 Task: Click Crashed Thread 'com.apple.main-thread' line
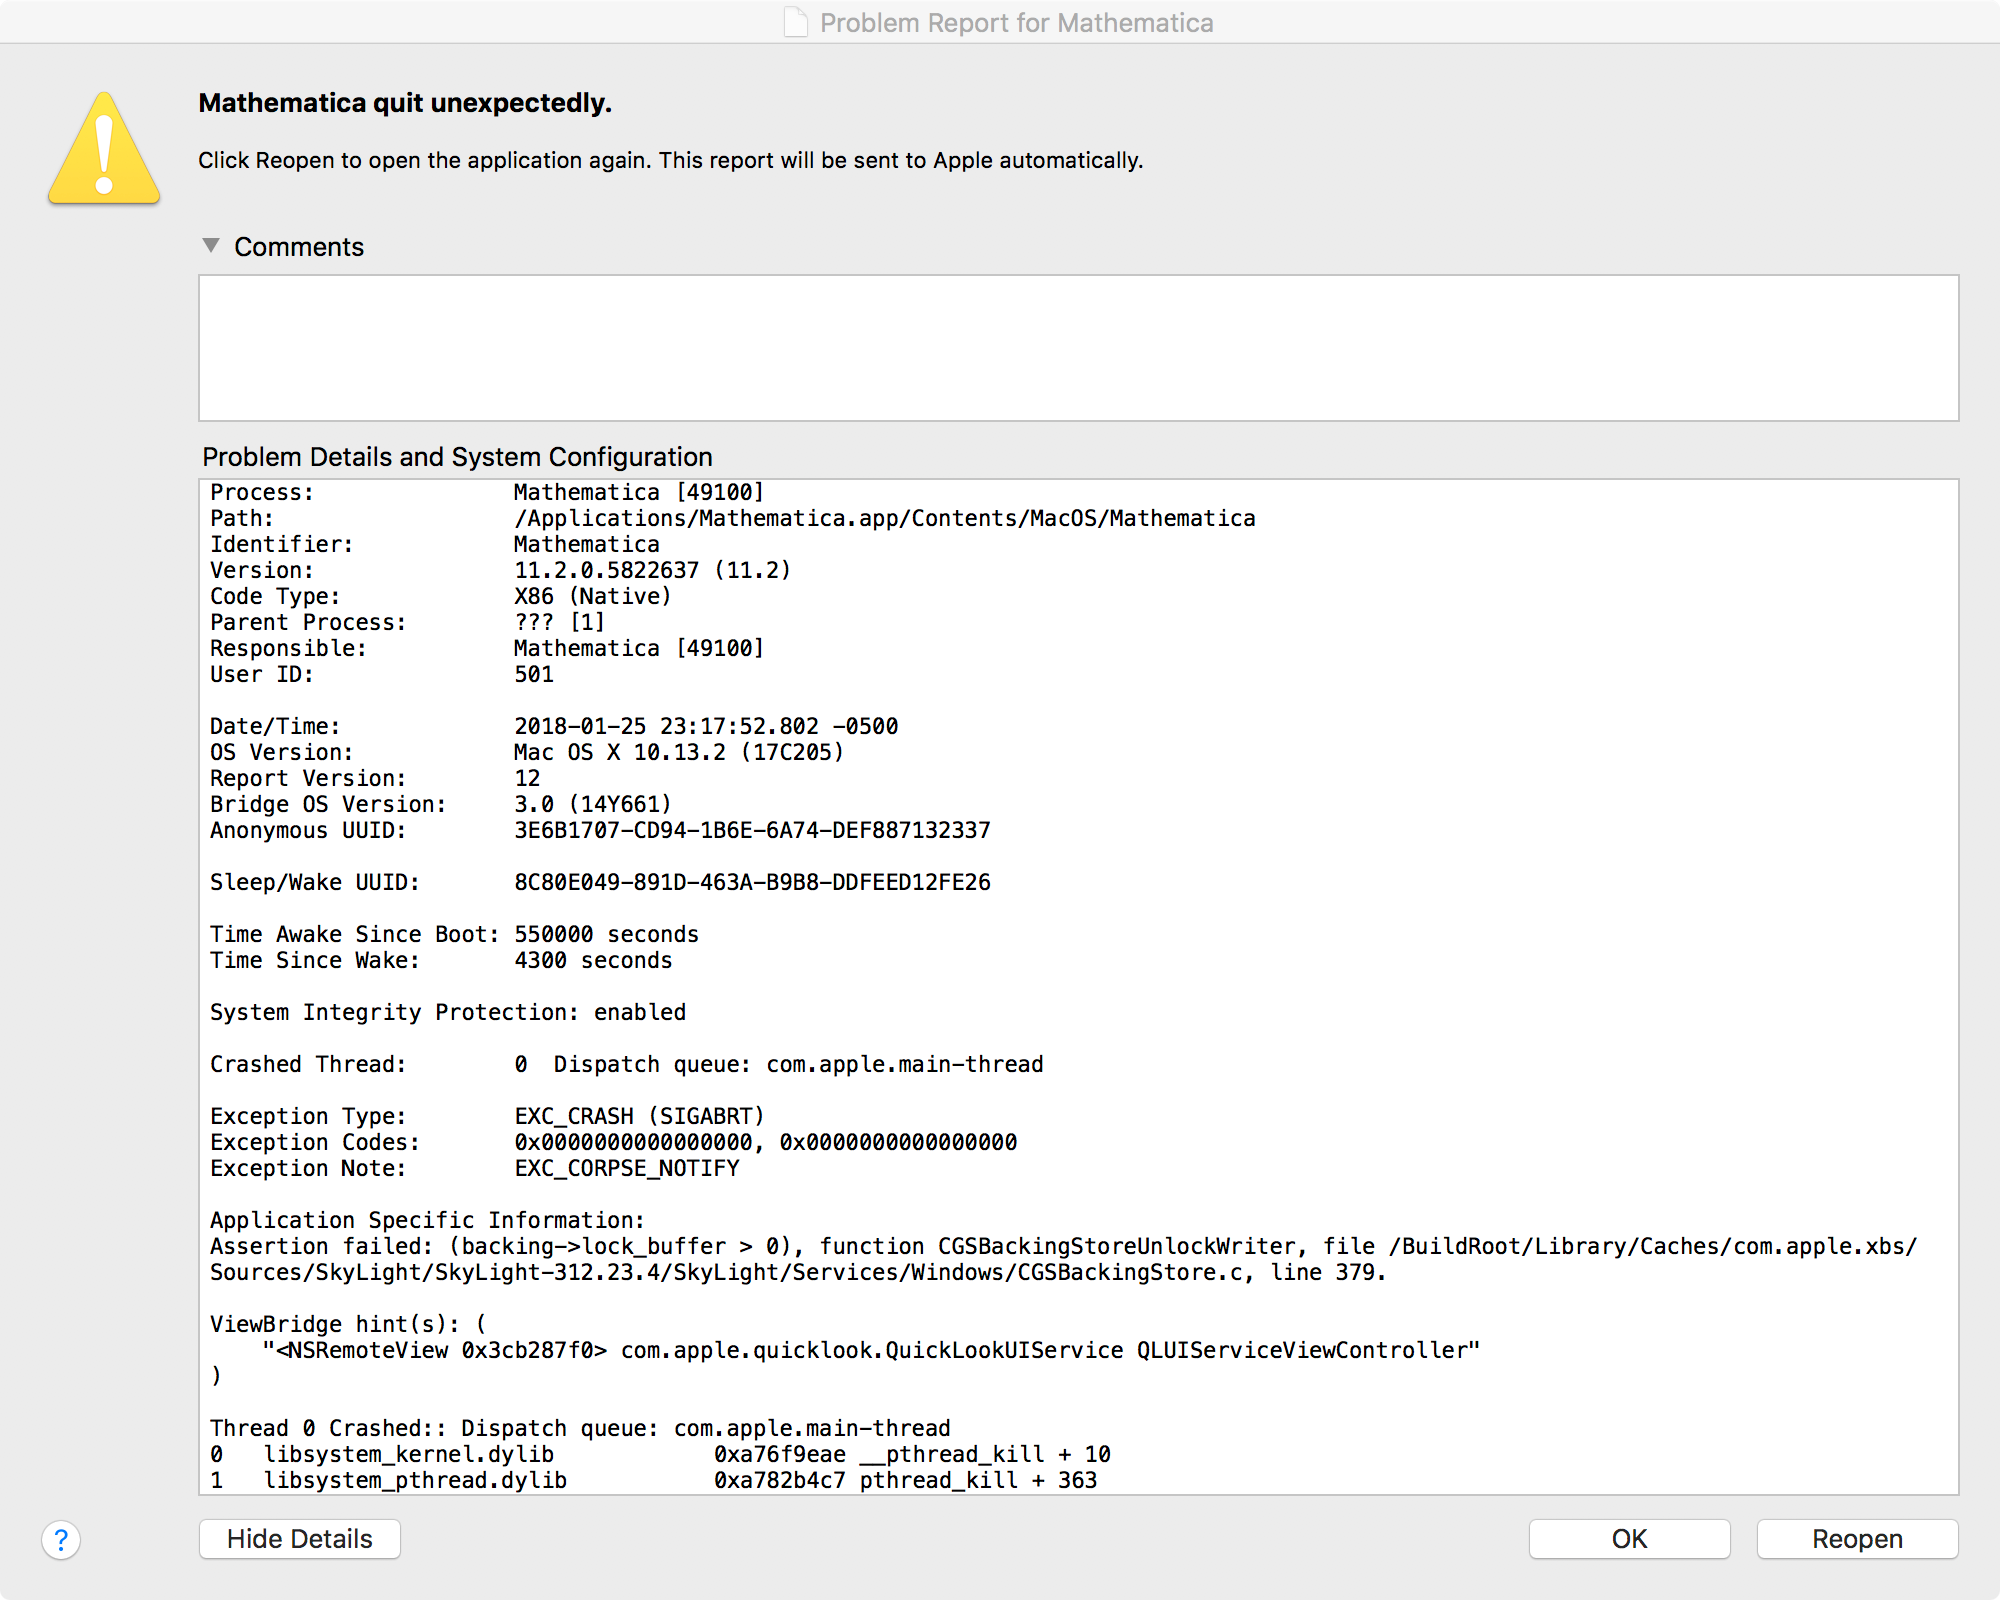coord(627,1064)
